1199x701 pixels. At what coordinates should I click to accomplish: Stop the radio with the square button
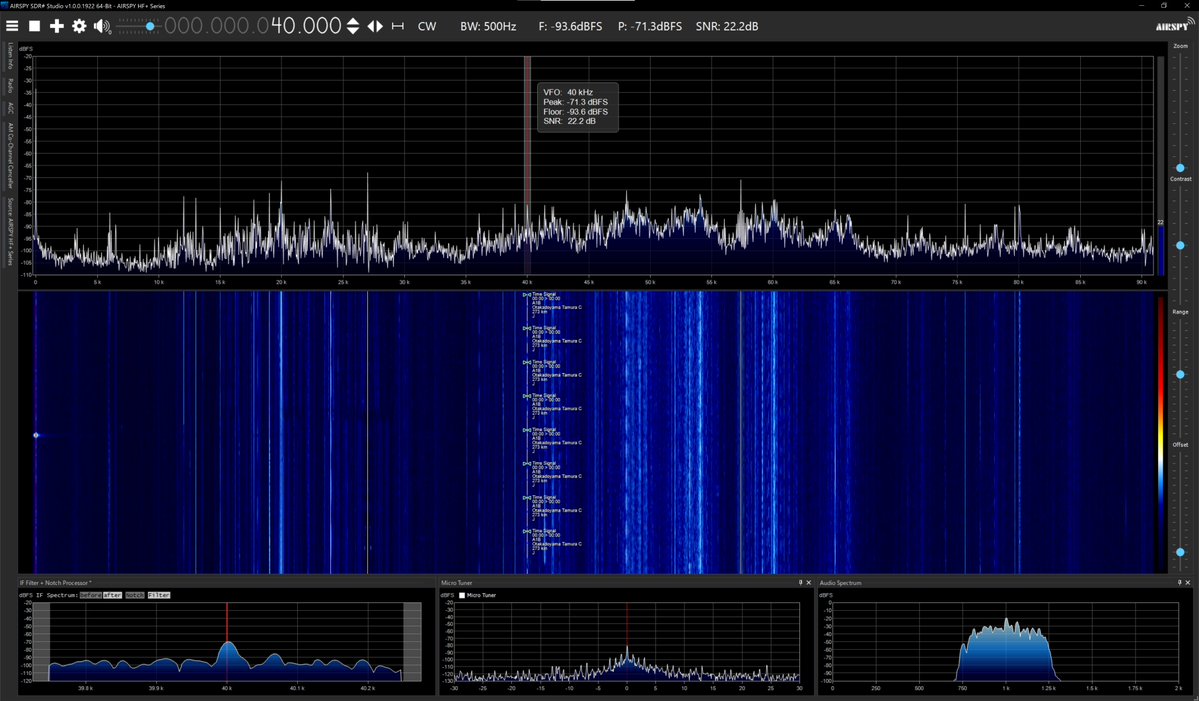[34, 26]
